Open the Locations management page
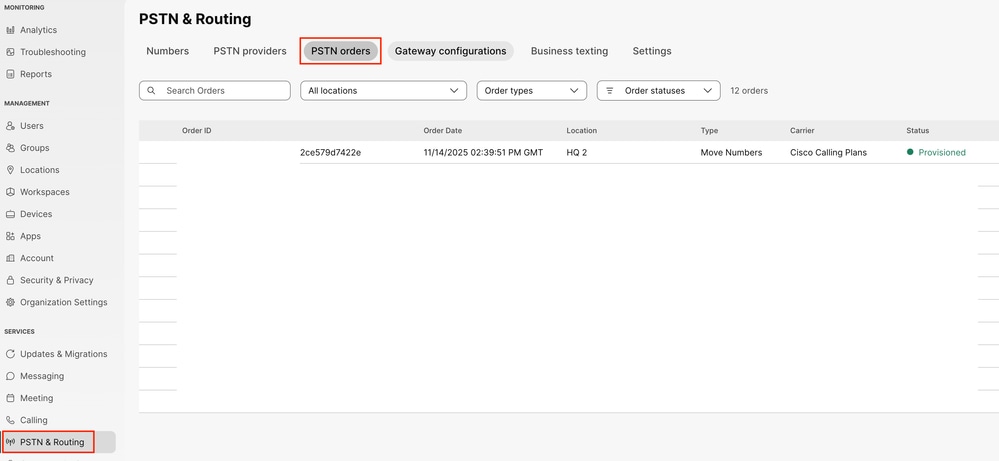This screenshot has width=999, height=461. [40, 170]
